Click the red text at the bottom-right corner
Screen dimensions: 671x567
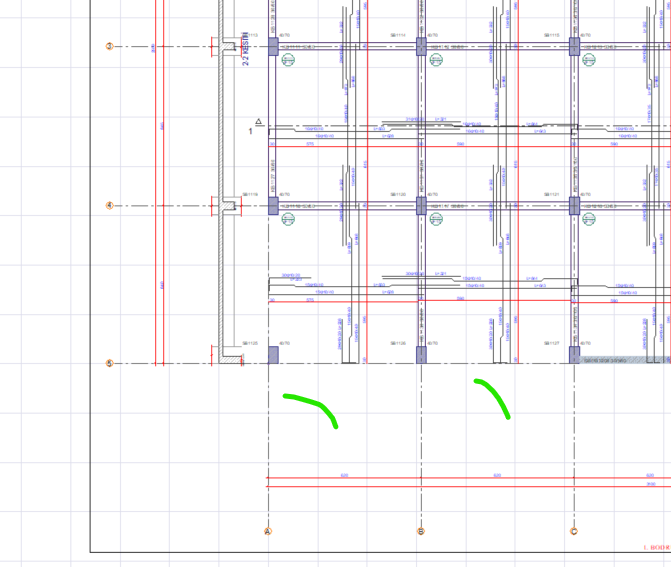657,547
